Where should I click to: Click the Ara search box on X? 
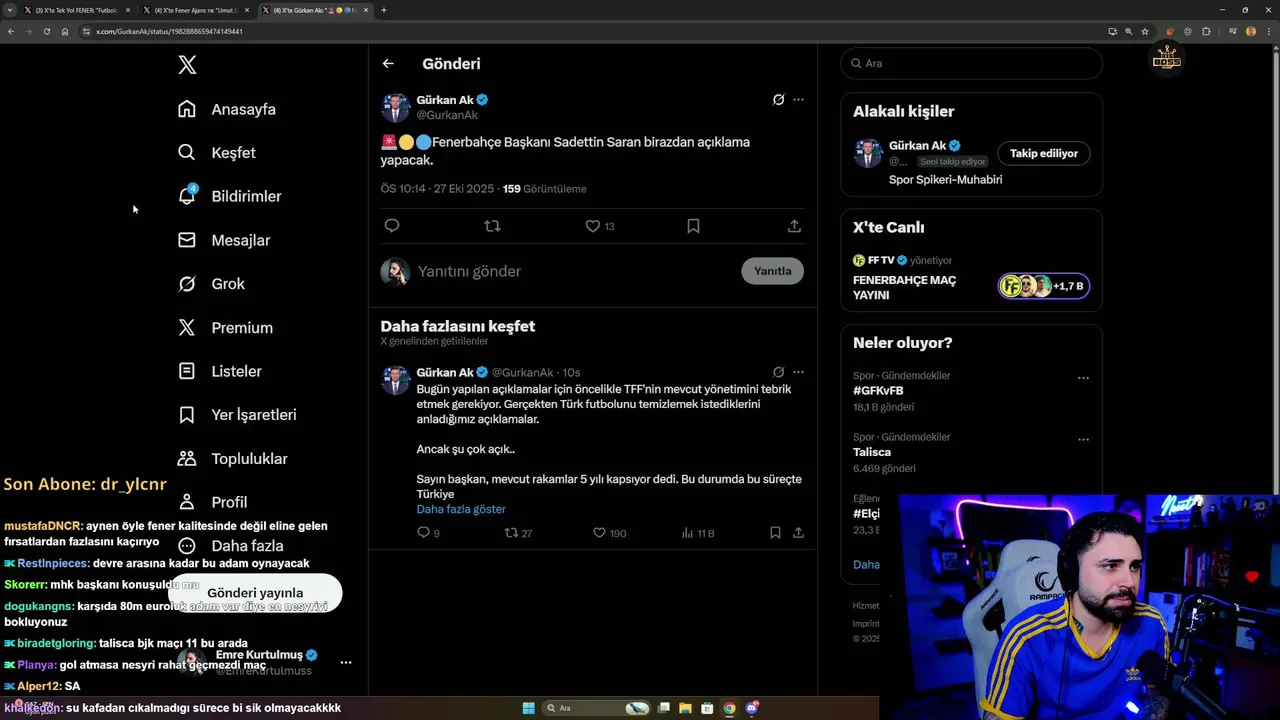(x=971, y=63)
